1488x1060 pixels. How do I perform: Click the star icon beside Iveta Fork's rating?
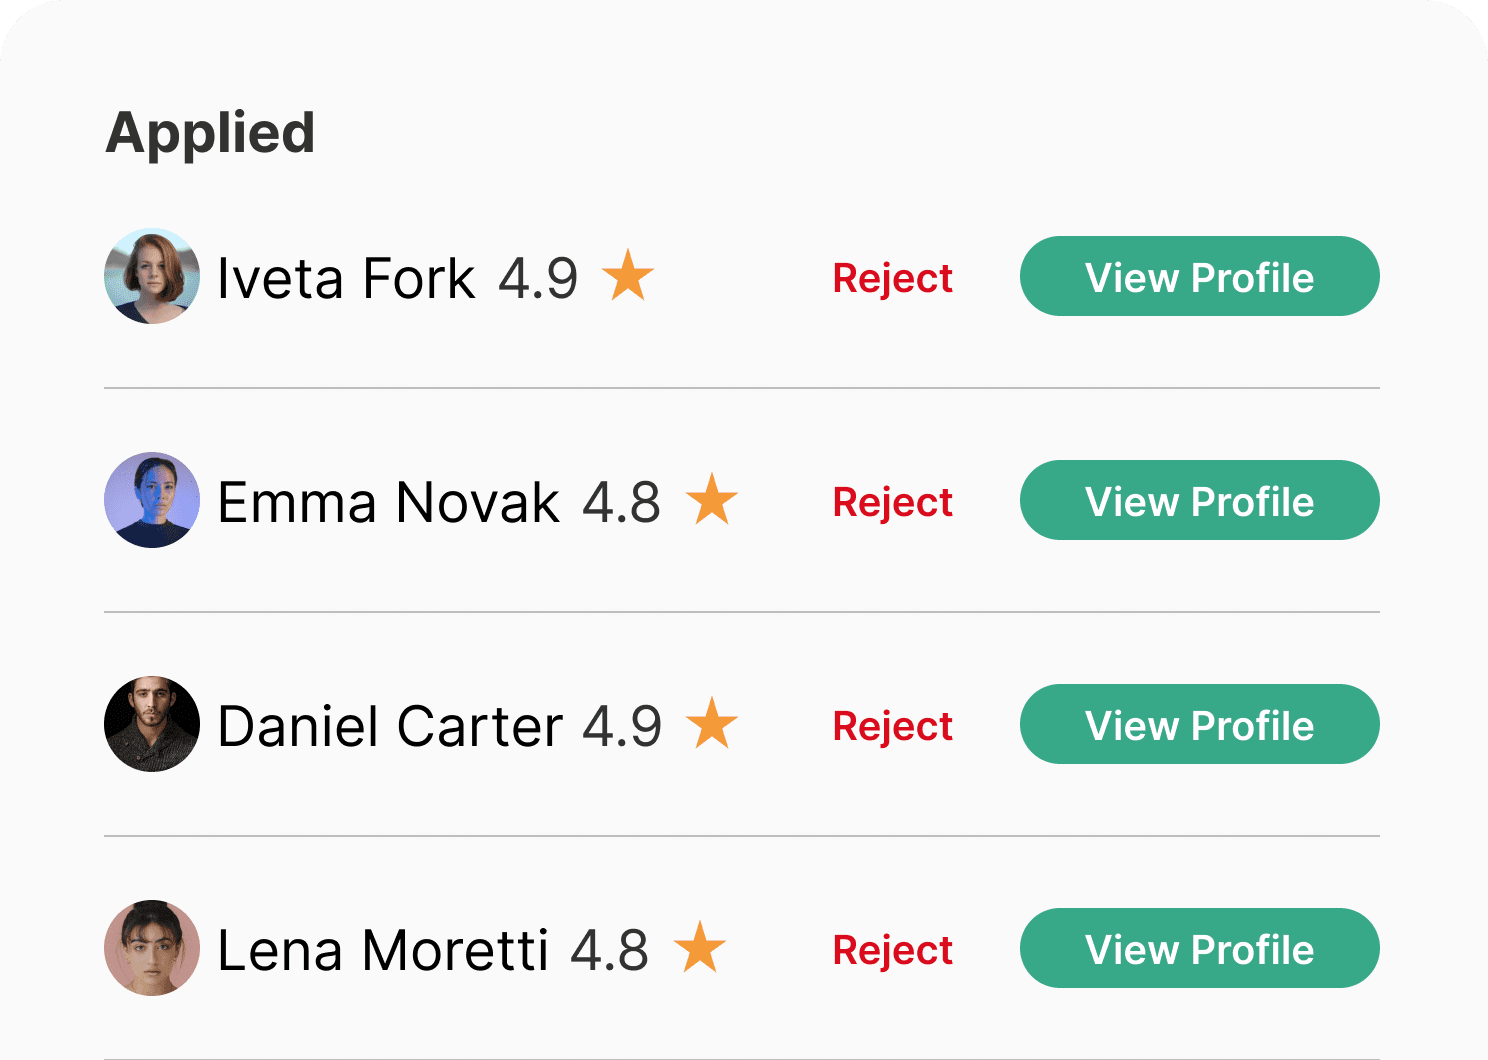point(628,276)
